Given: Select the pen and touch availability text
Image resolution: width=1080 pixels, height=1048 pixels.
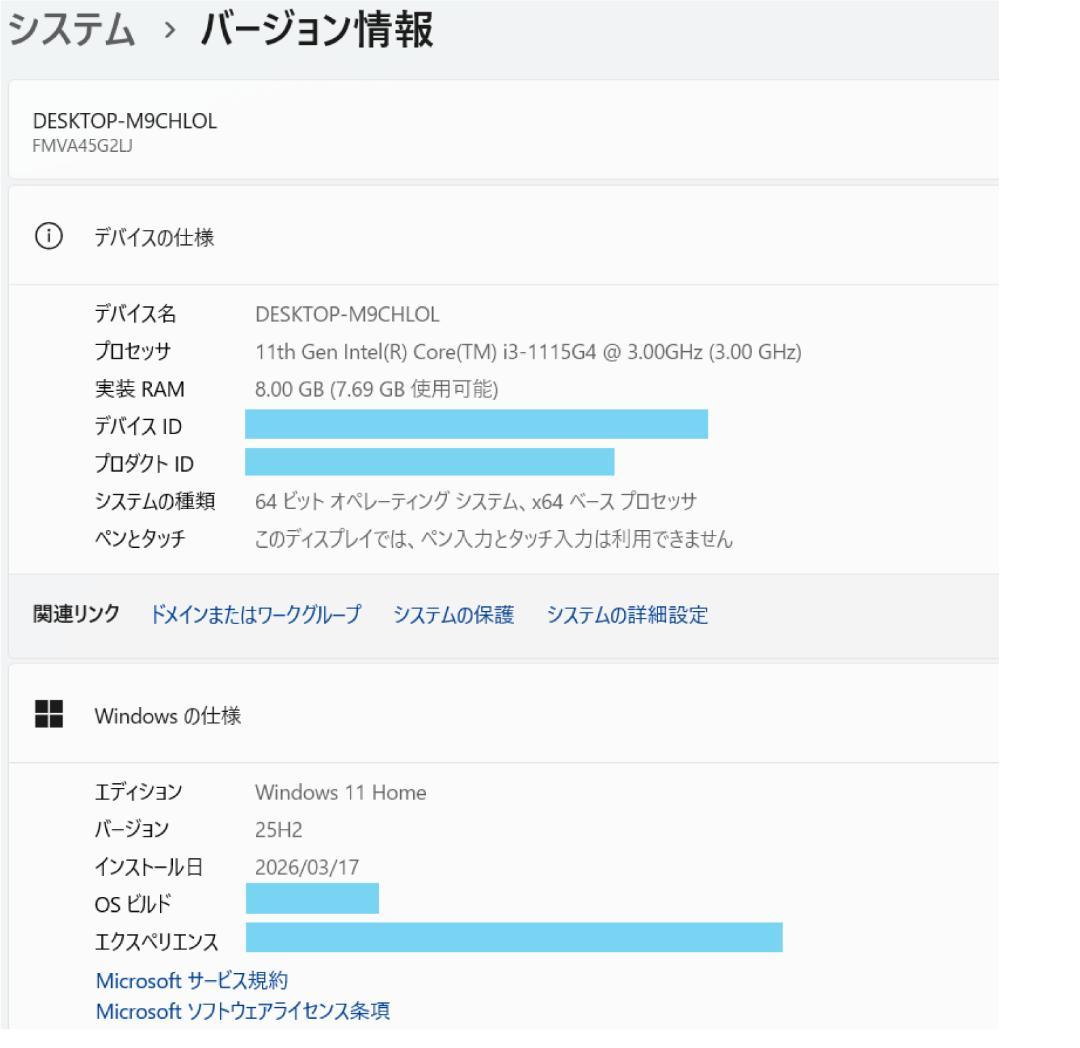Looking at the screenshot, I should coord(494,538).
